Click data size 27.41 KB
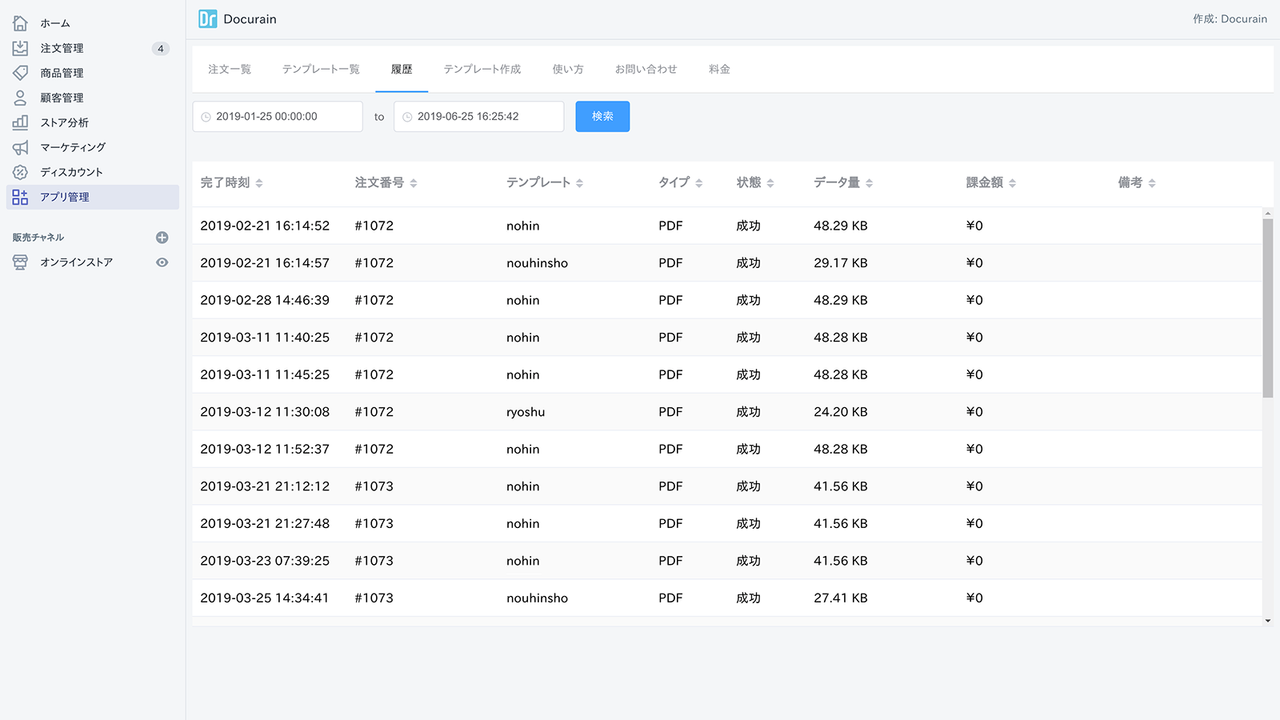 (x=840, y=598)
